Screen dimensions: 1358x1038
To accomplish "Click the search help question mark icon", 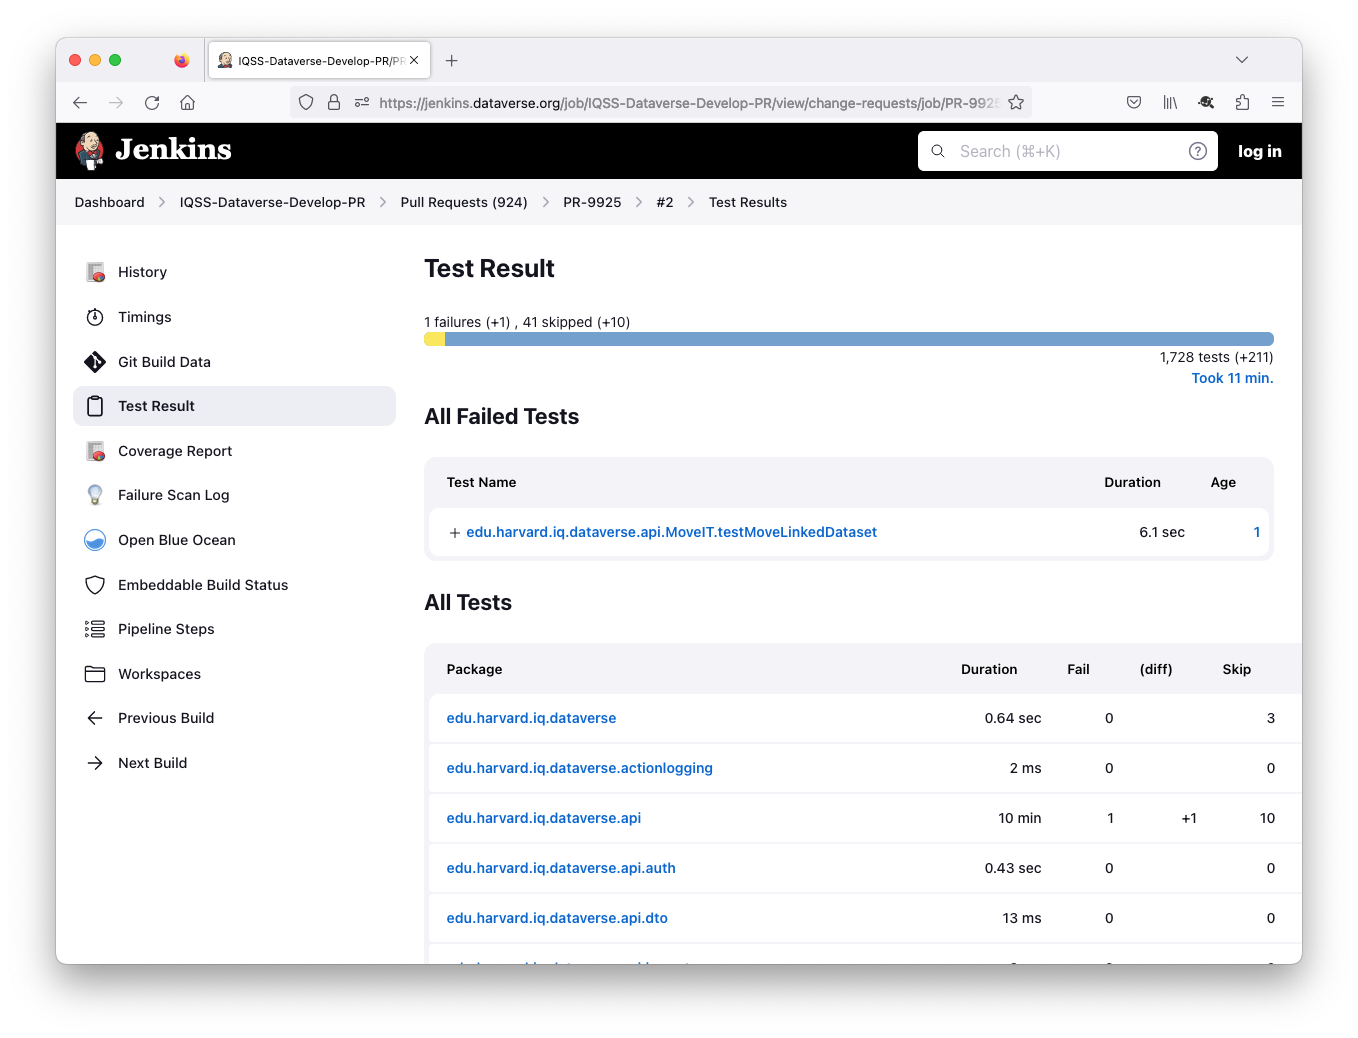I will pos(1197,151).
